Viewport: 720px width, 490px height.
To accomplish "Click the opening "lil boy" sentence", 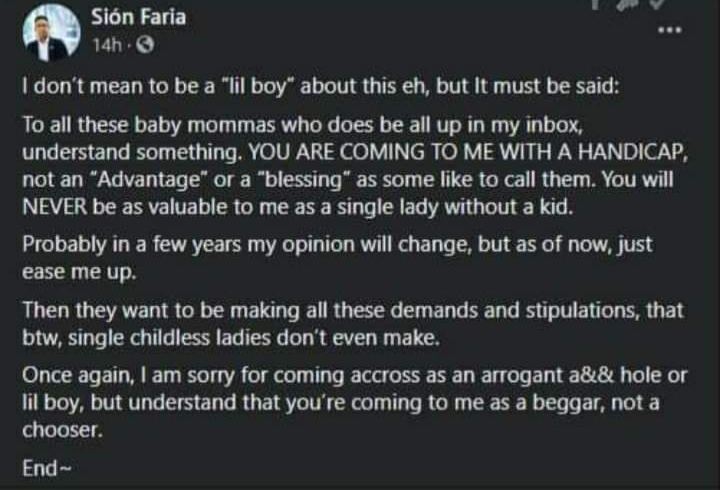I will click(x=320, y=87).
